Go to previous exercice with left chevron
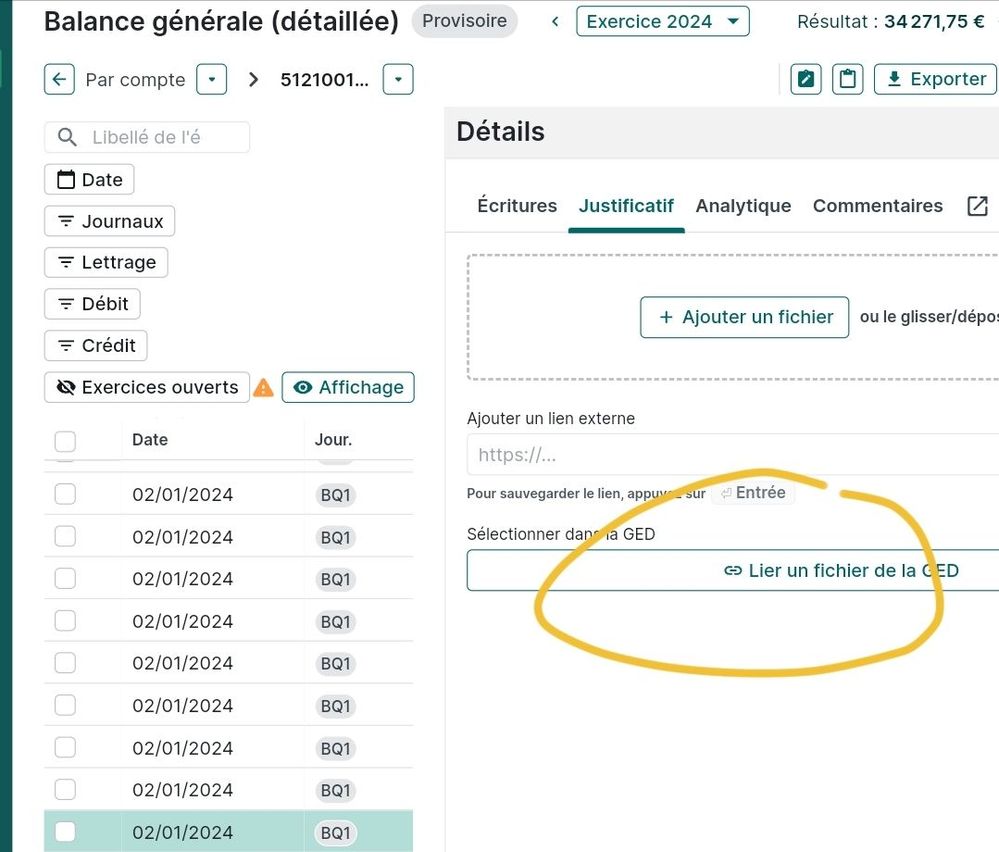 555,22
